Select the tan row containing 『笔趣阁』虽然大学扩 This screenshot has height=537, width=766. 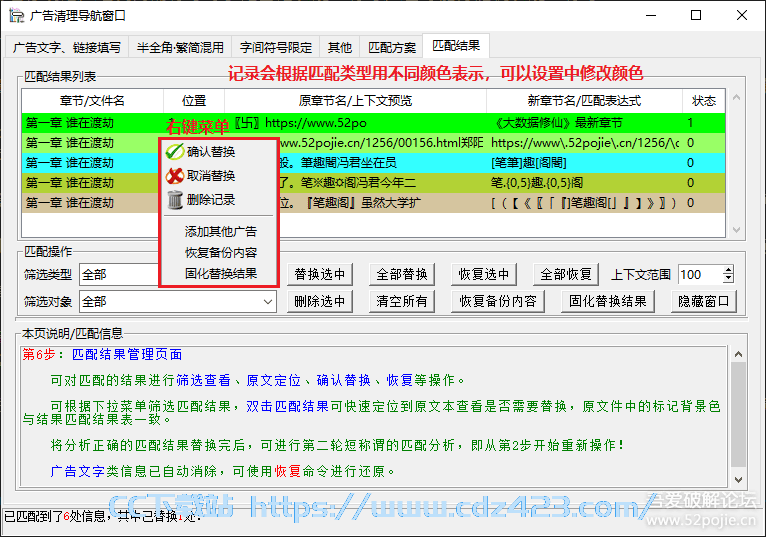[x=374, y=203]
